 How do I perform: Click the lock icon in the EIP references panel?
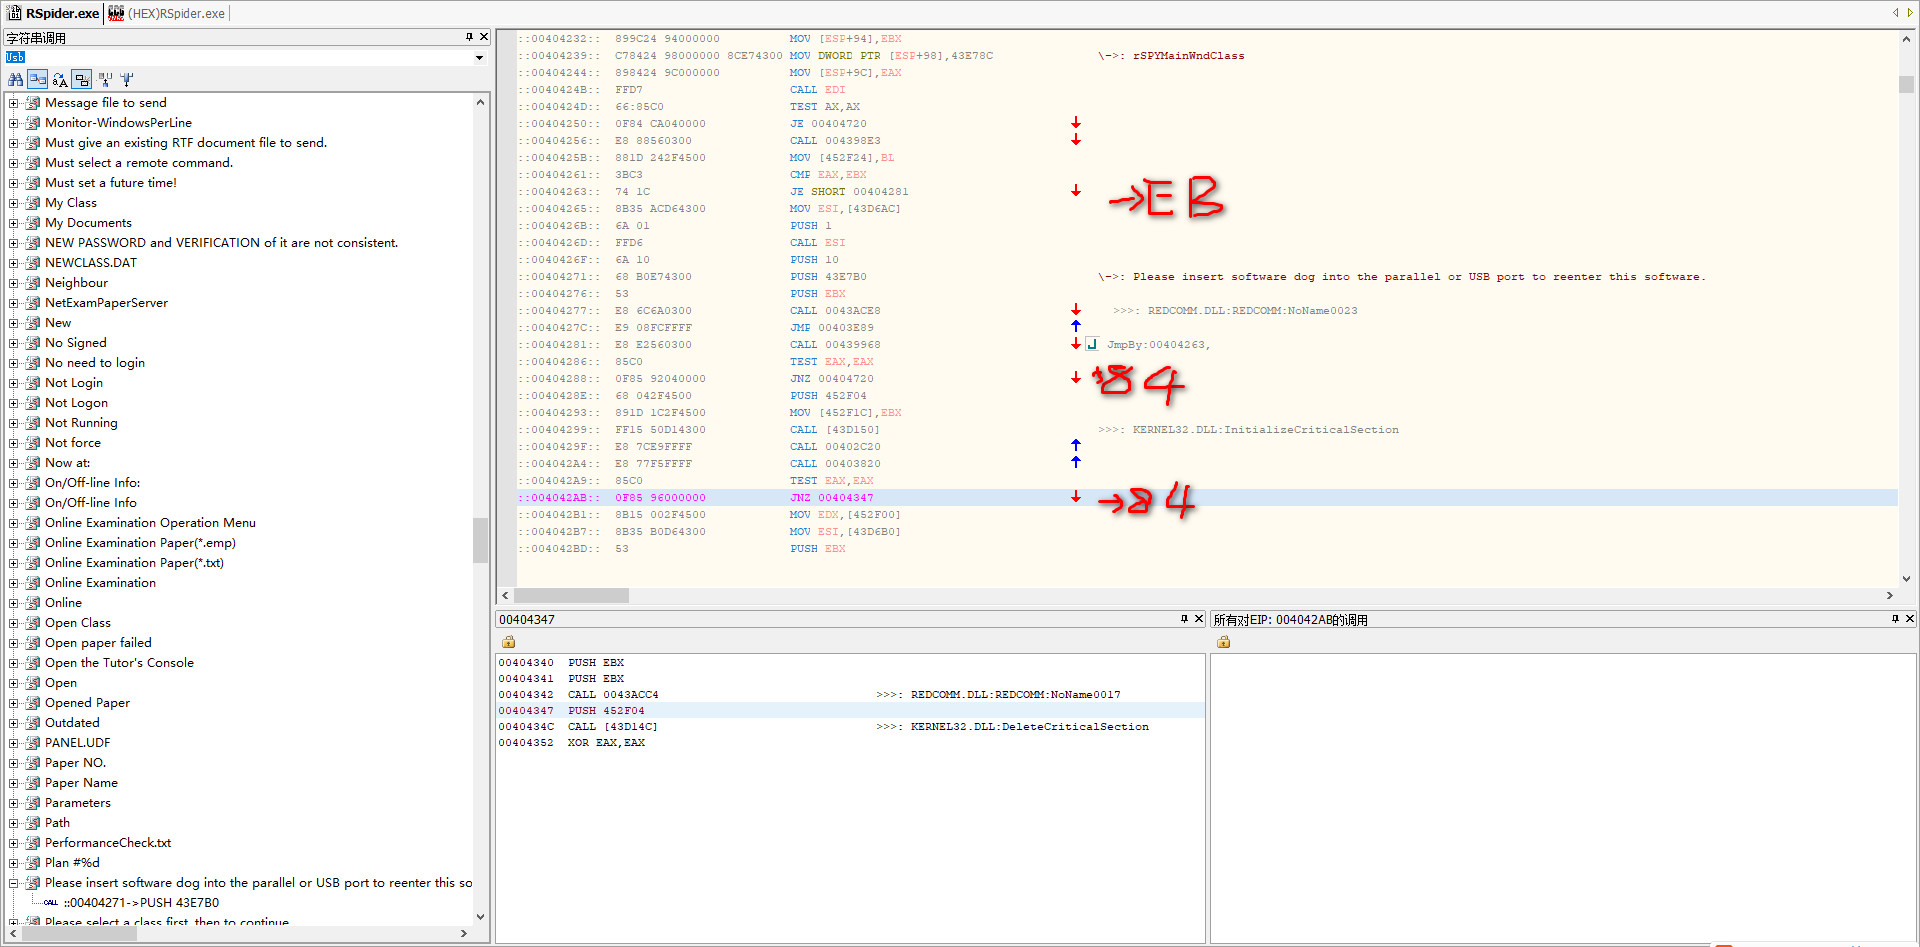tap(1223, 642)
